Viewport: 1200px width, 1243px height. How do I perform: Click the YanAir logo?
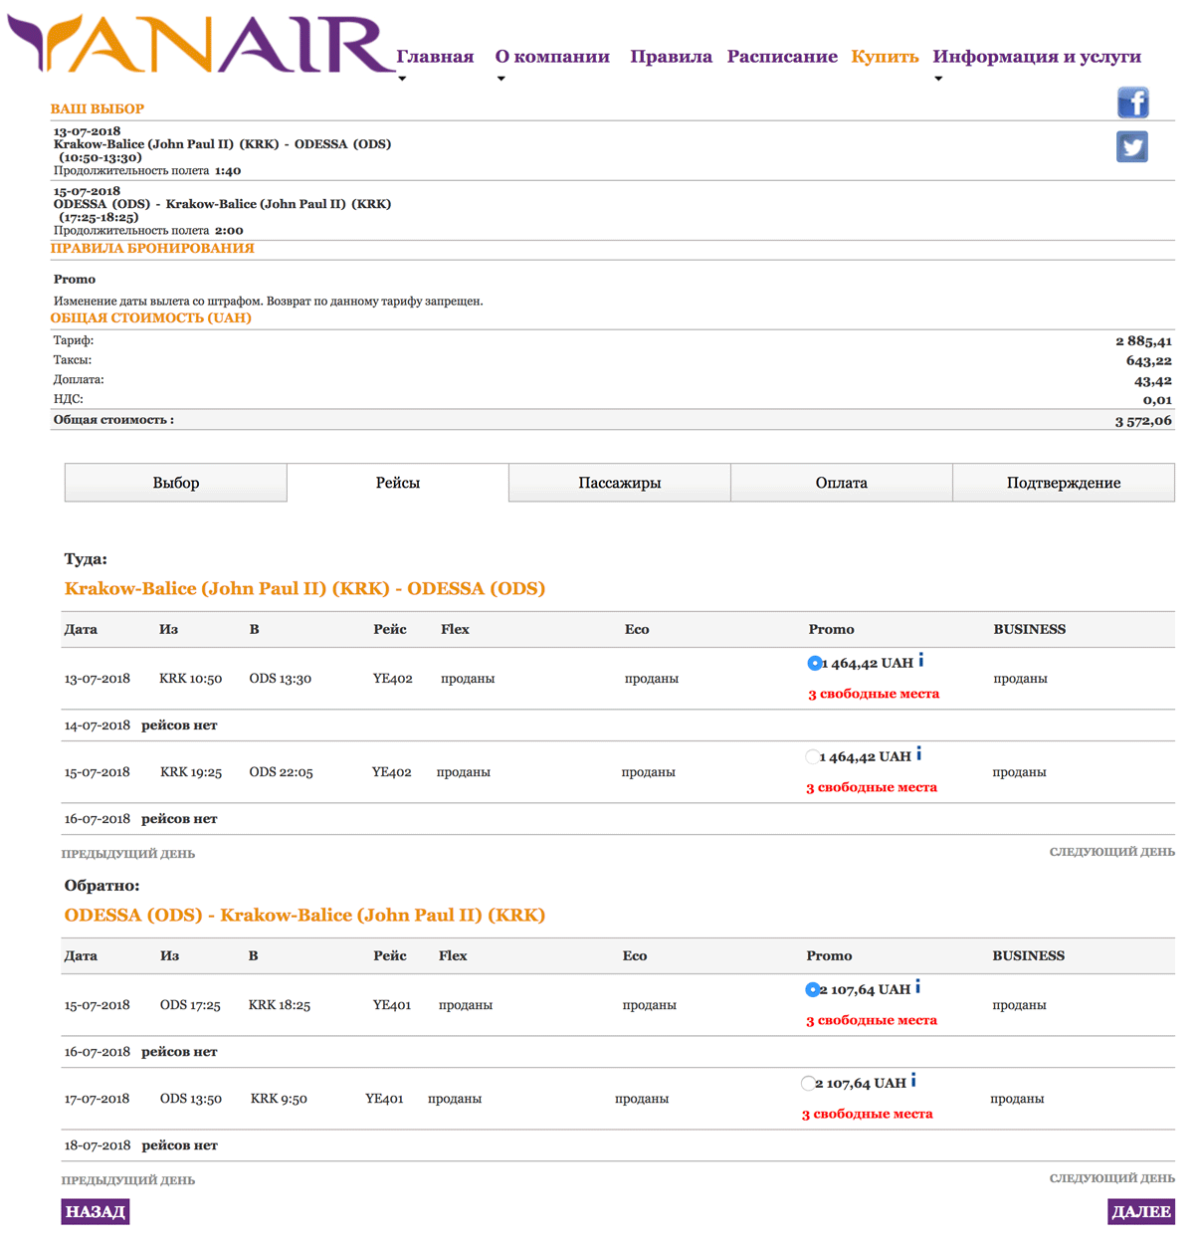200,45
